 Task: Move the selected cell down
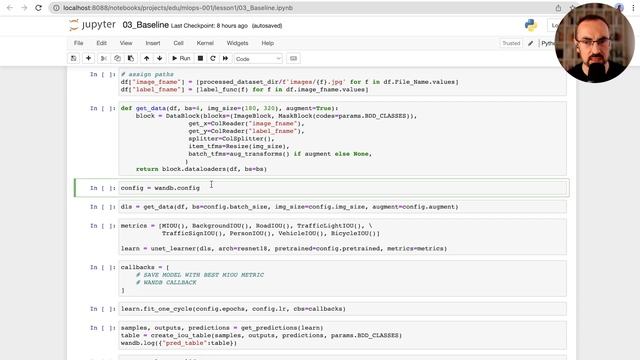click(160, 59)
